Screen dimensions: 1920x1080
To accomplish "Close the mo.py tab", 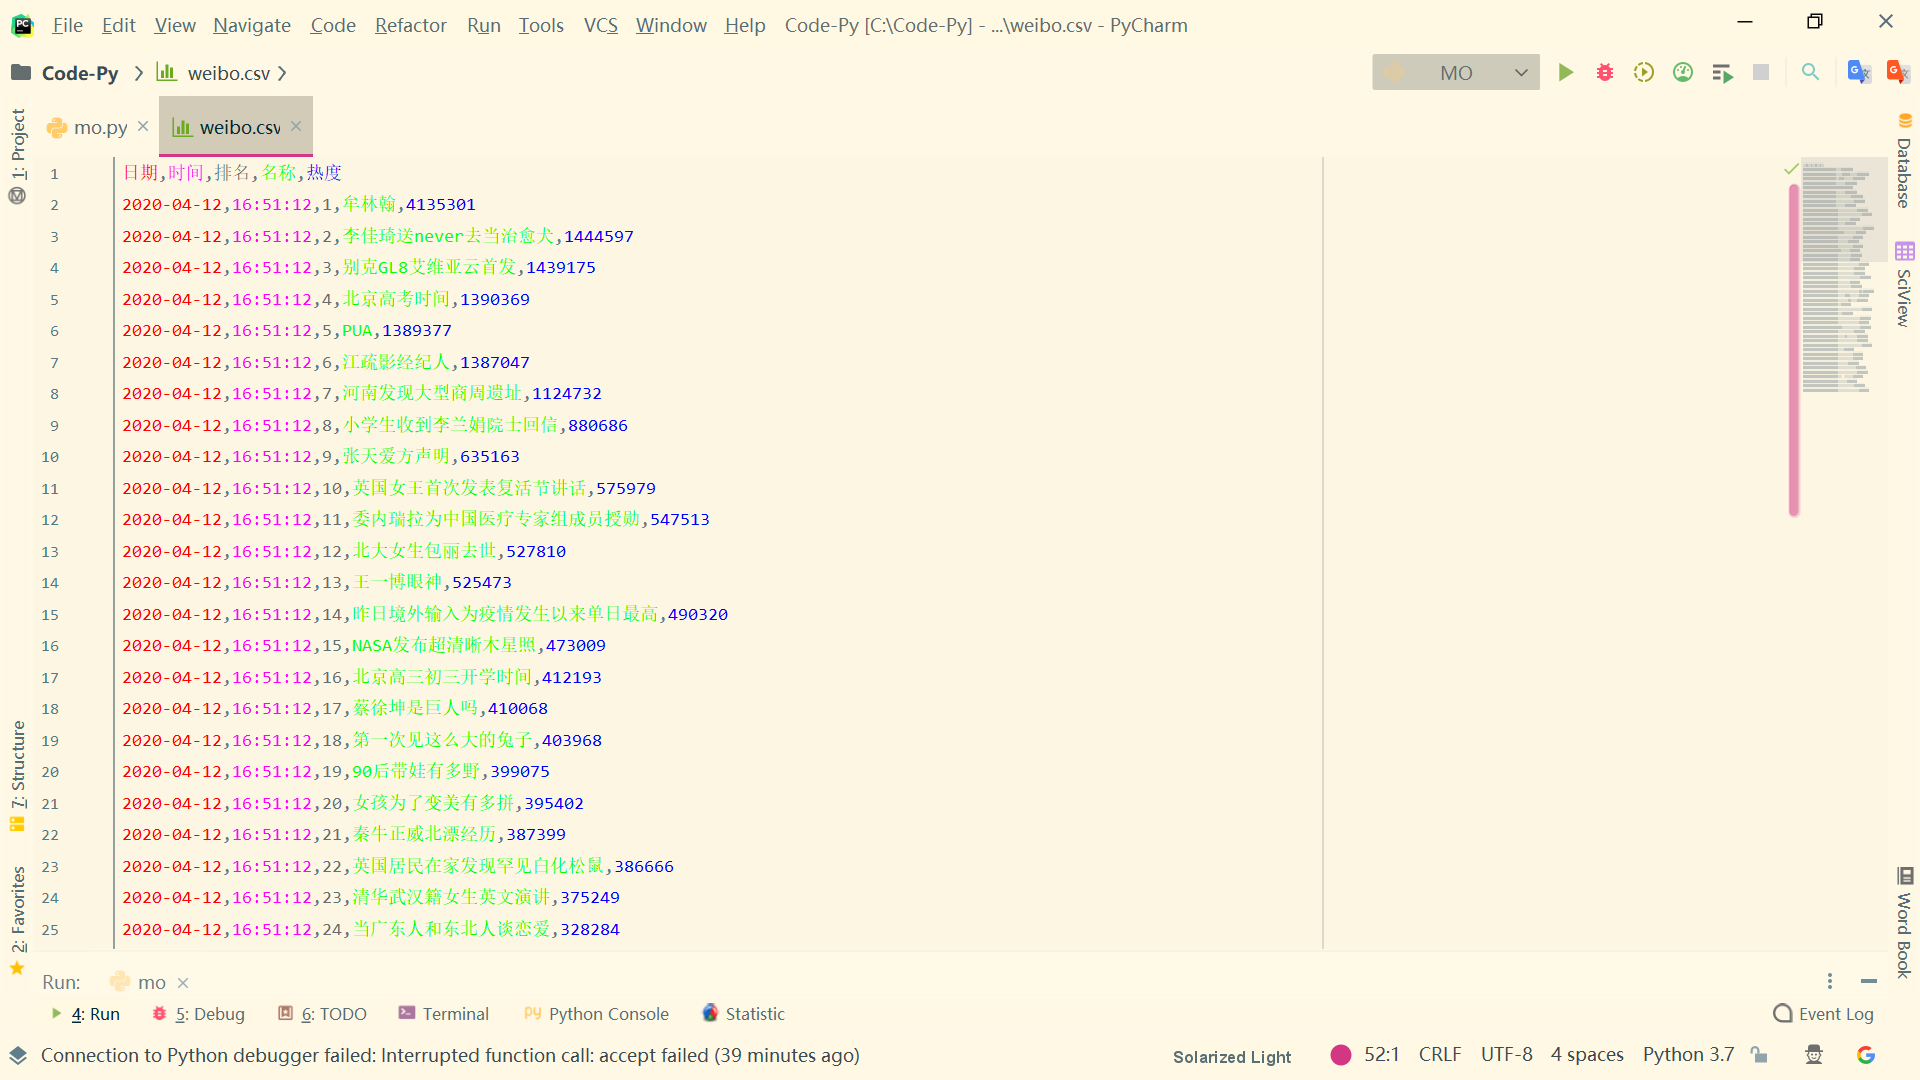I will pyautogui.click(x=143, y=126).
